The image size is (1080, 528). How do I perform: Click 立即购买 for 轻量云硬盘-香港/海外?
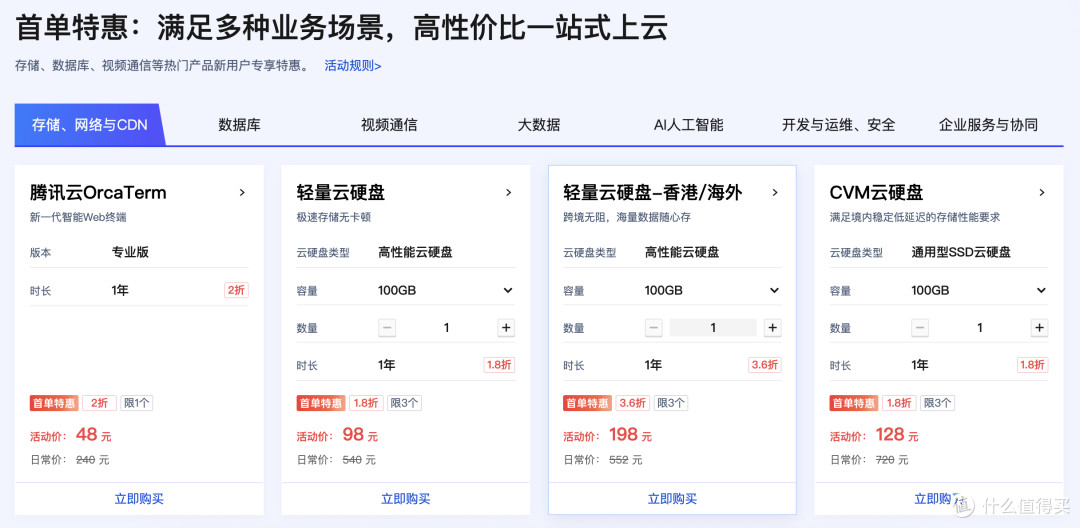(672, 499)
